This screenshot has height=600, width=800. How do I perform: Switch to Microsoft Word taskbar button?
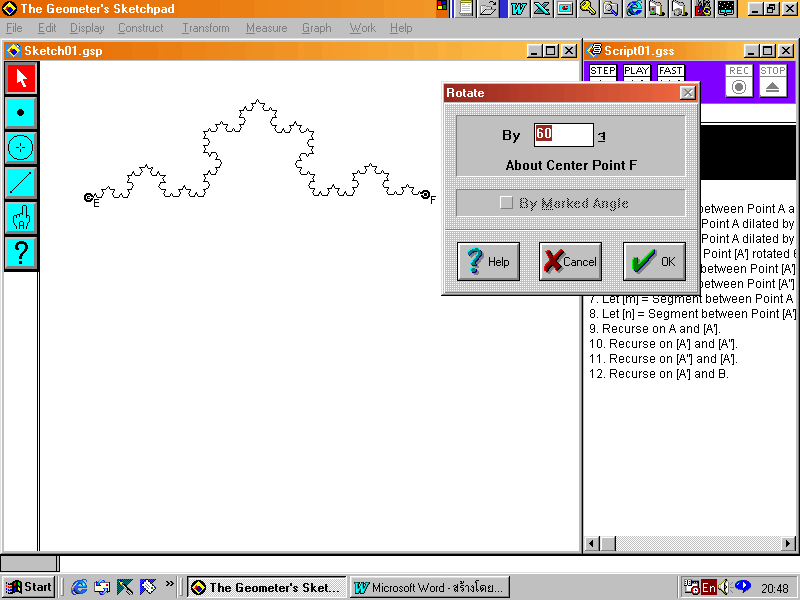point(430,588)
